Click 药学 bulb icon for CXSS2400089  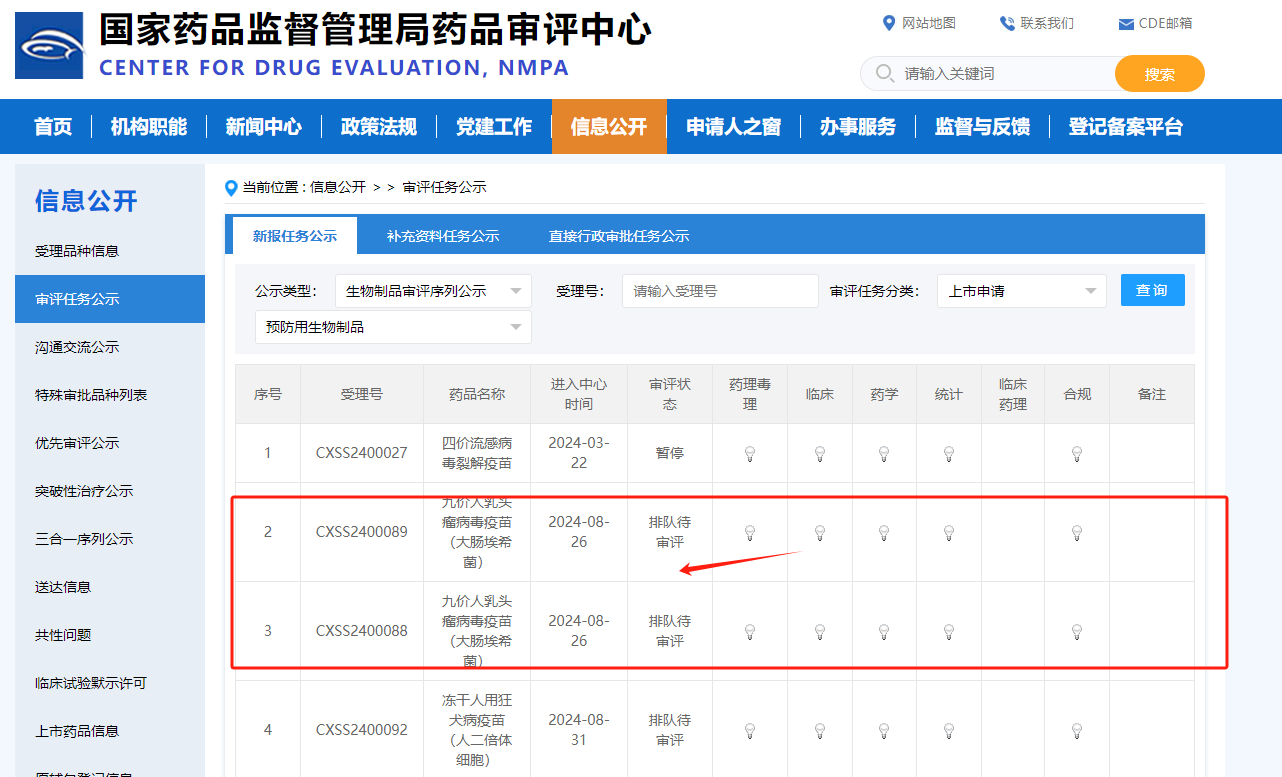[884, 533]
